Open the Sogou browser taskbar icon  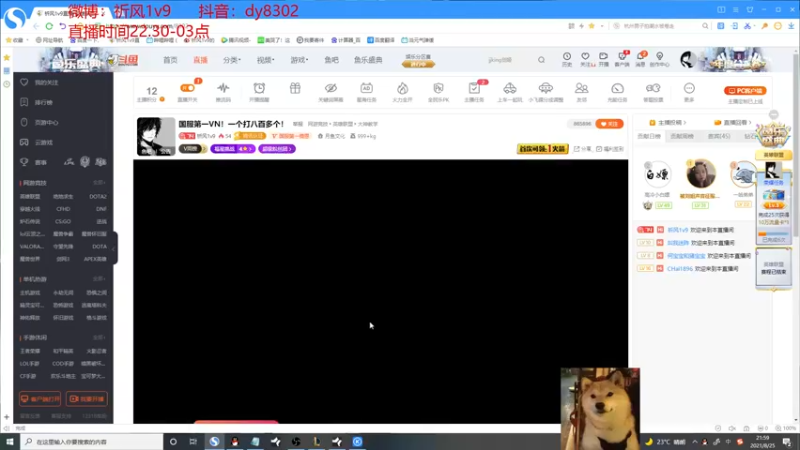214,441
